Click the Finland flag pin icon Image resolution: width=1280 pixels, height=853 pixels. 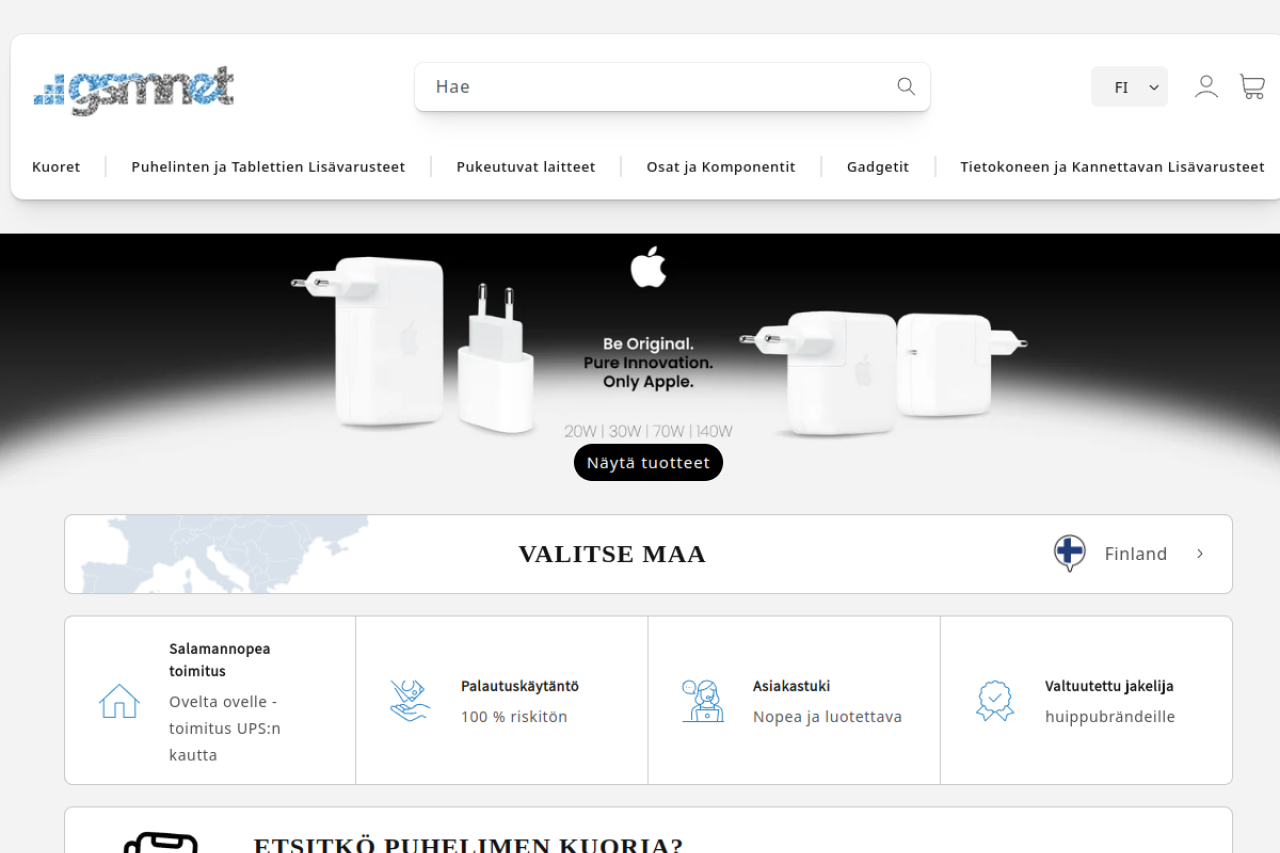[1070, 553]
